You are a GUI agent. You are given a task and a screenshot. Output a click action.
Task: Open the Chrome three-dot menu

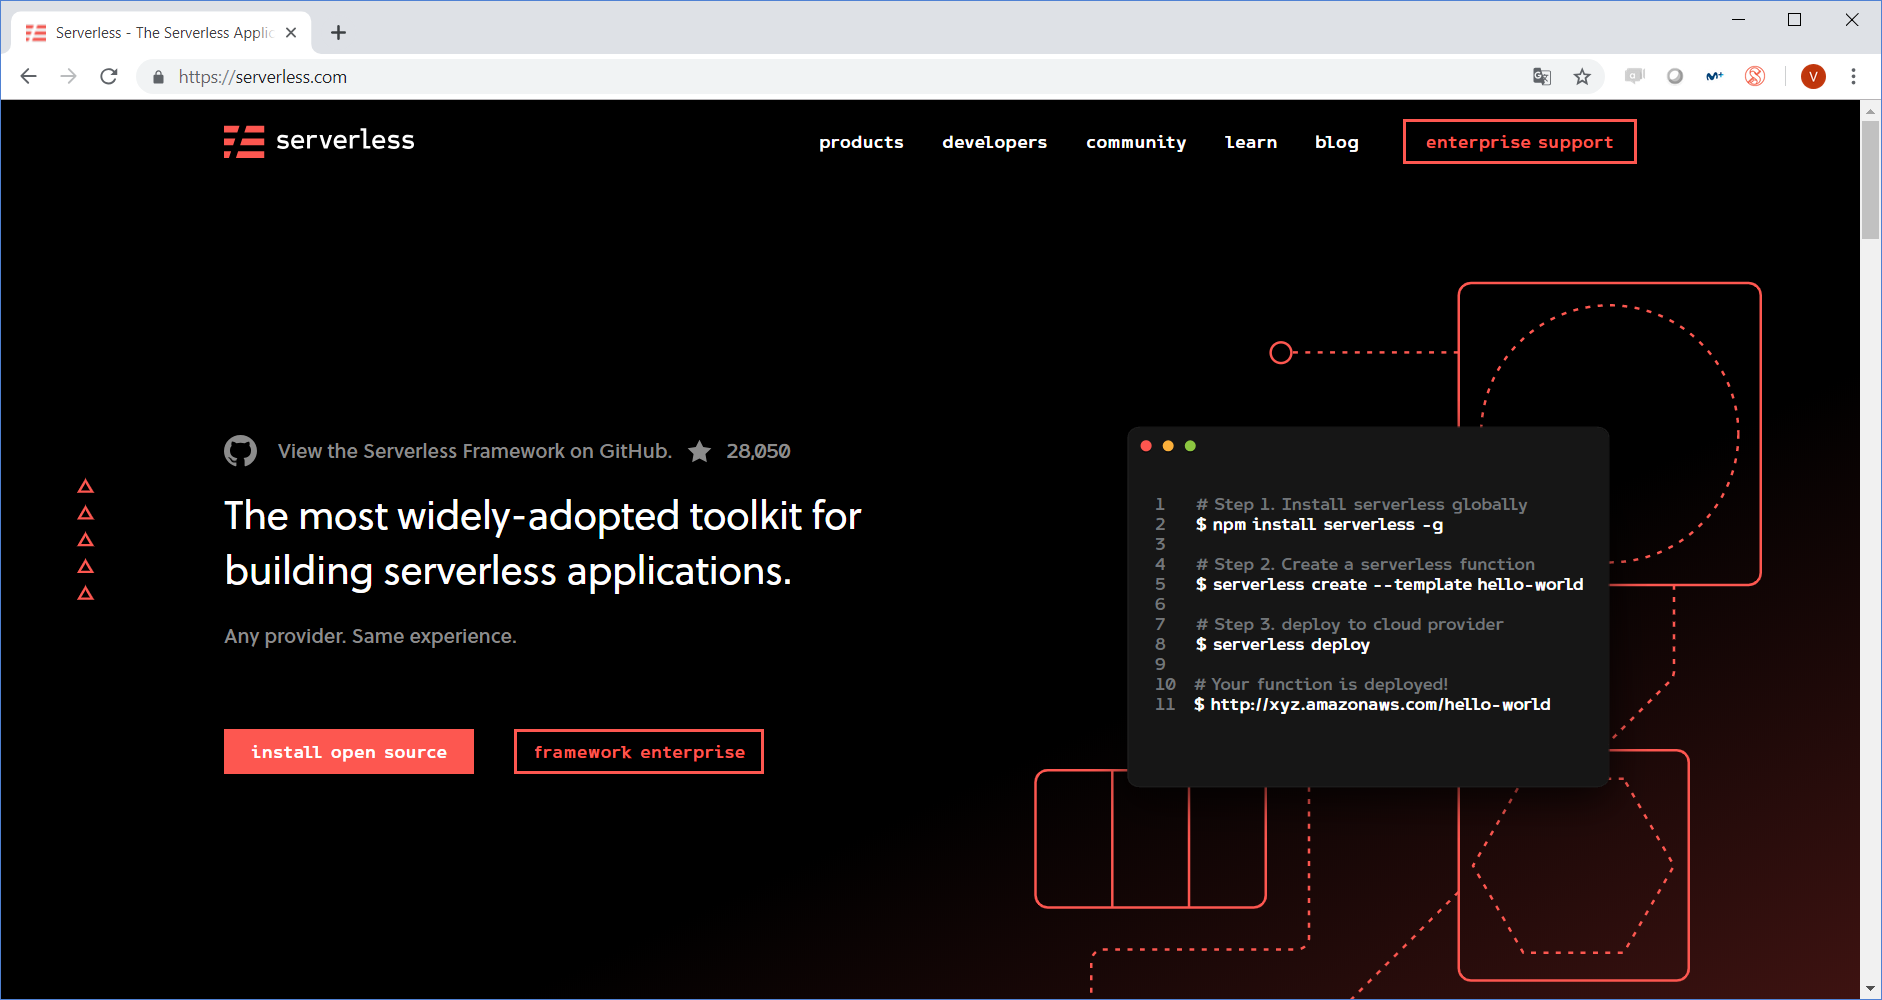[1853, 76]
